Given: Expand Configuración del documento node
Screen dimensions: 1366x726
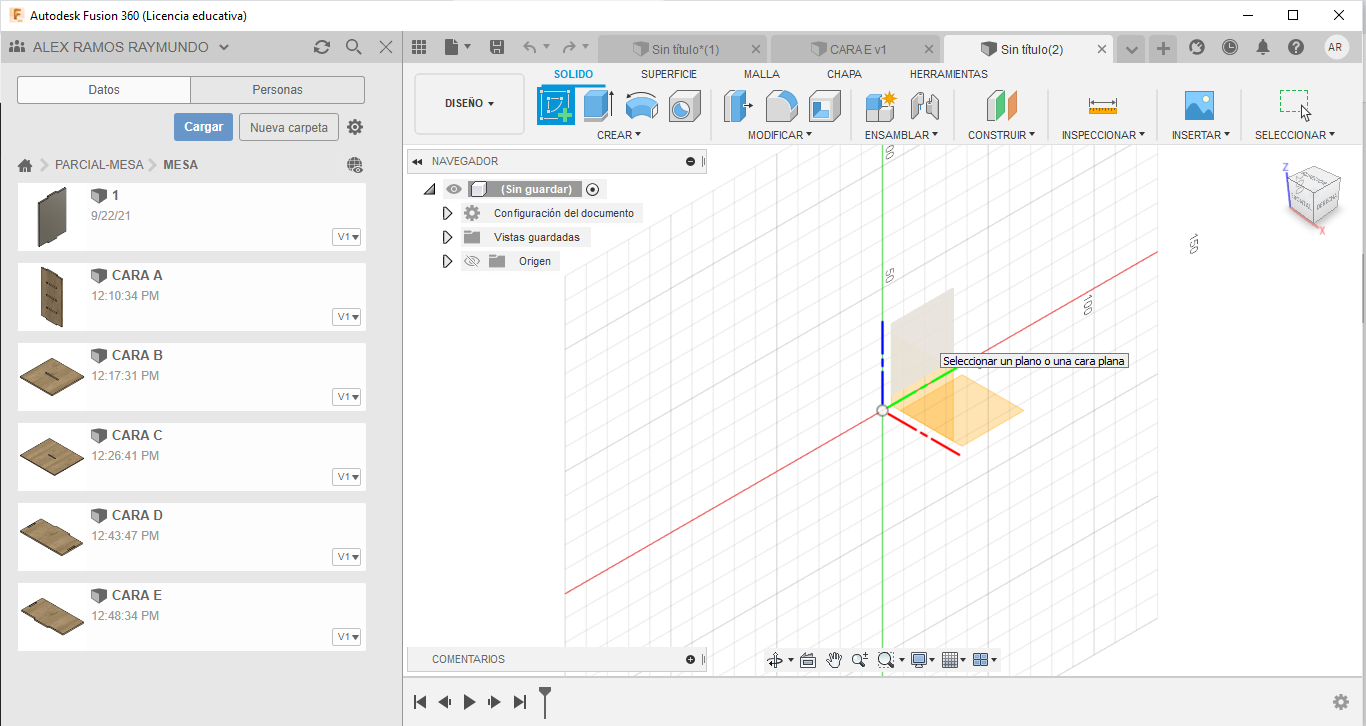Looking at the screenshot, I should pos(447,213).
